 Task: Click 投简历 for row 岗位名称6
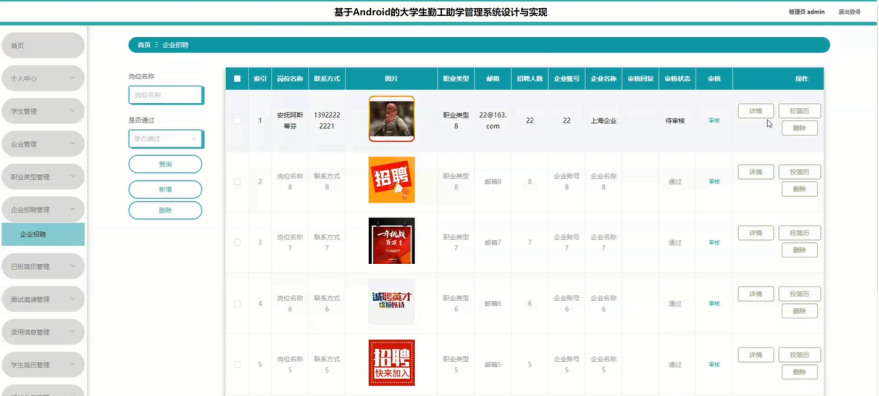tap(800, 294)
